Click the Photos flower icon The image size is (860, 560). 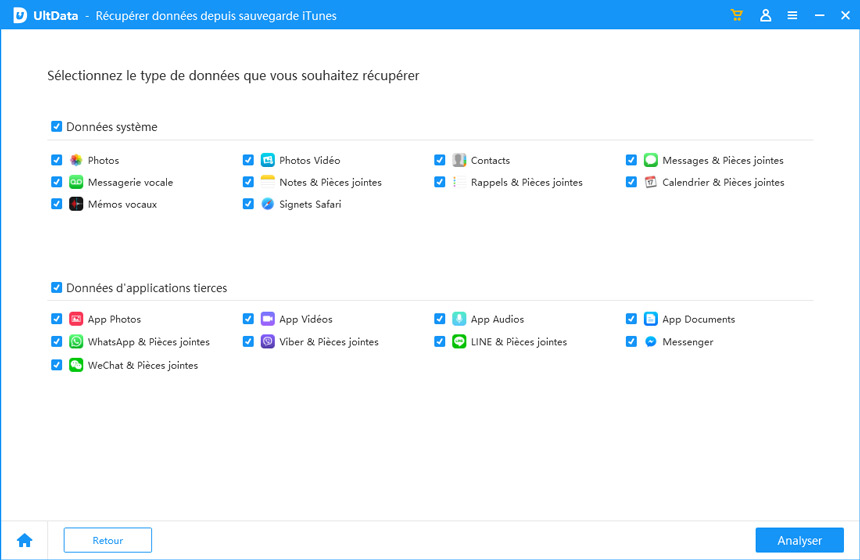pos(76,160)
